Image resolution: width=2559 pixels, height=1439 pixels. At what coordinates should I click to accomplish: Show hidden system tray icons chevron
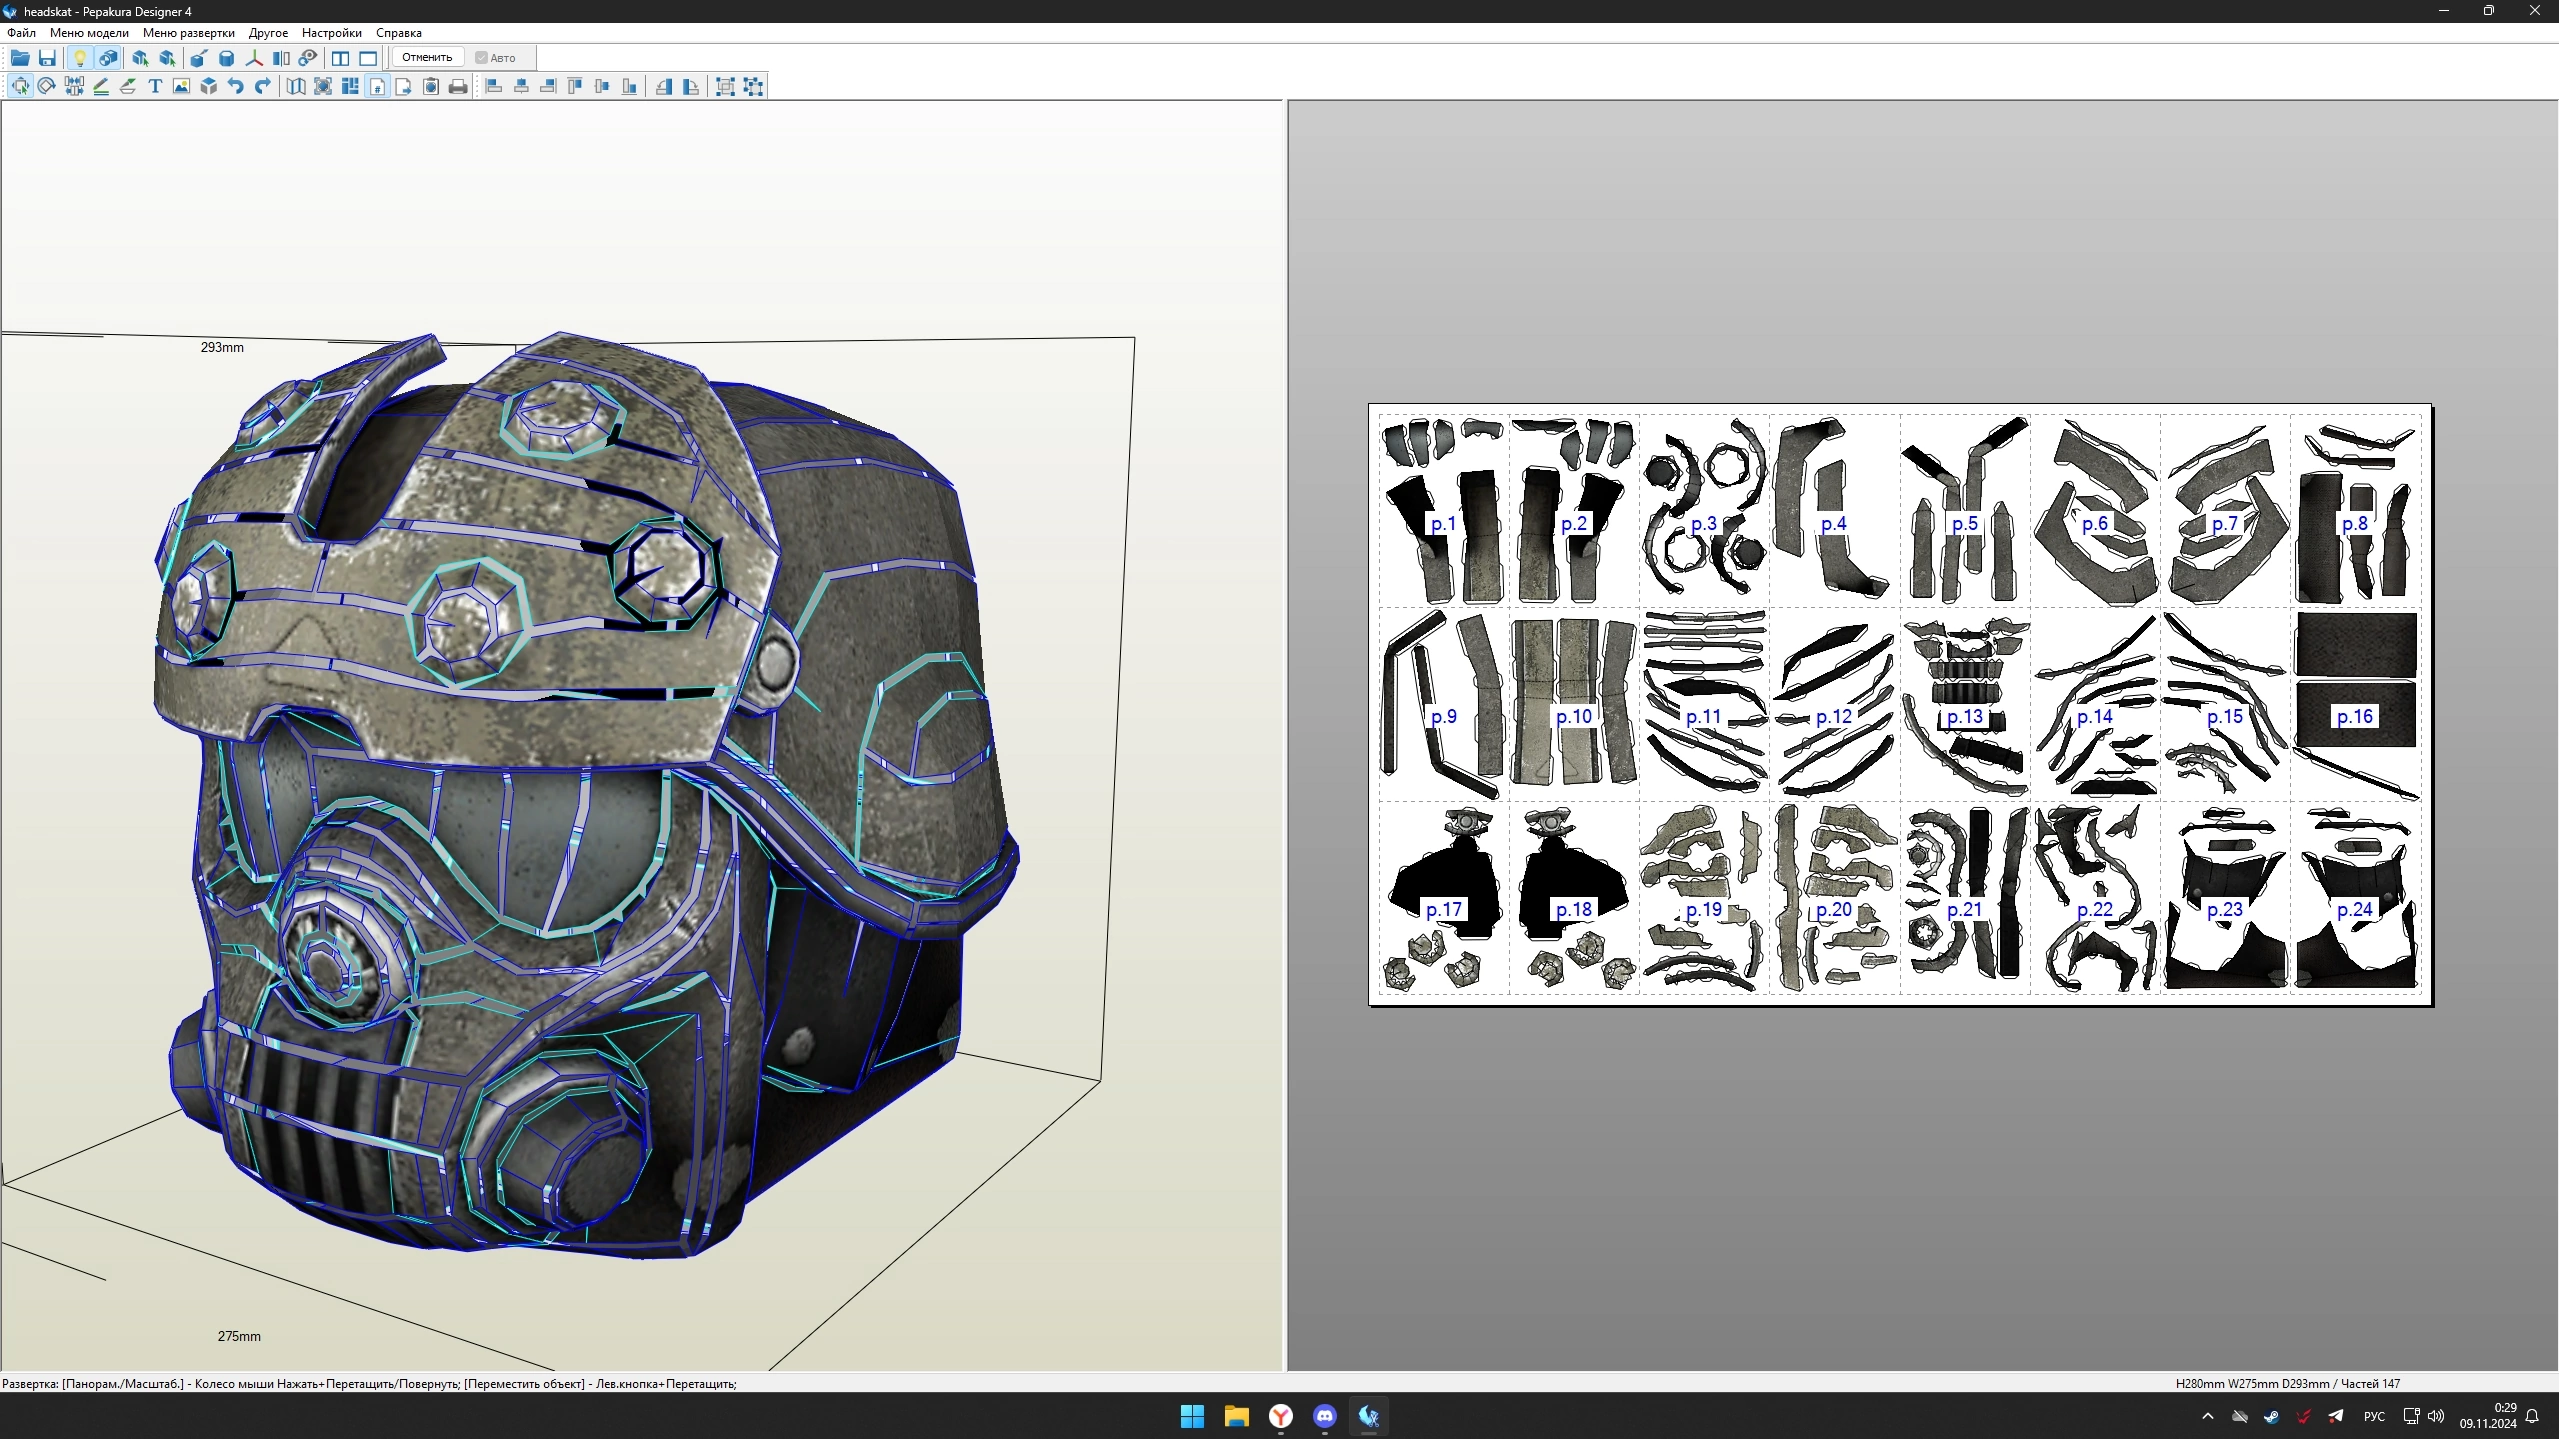(2208, 1416)
